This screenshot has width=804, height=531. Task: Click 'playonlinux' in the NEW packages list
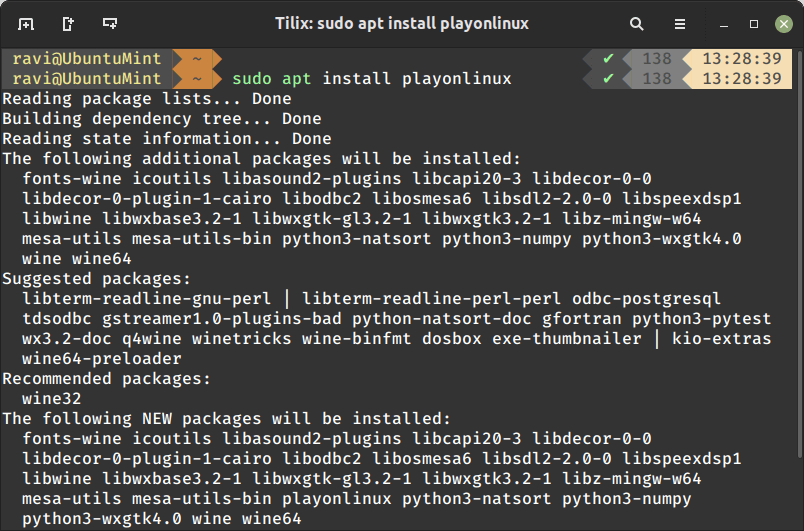336,498
